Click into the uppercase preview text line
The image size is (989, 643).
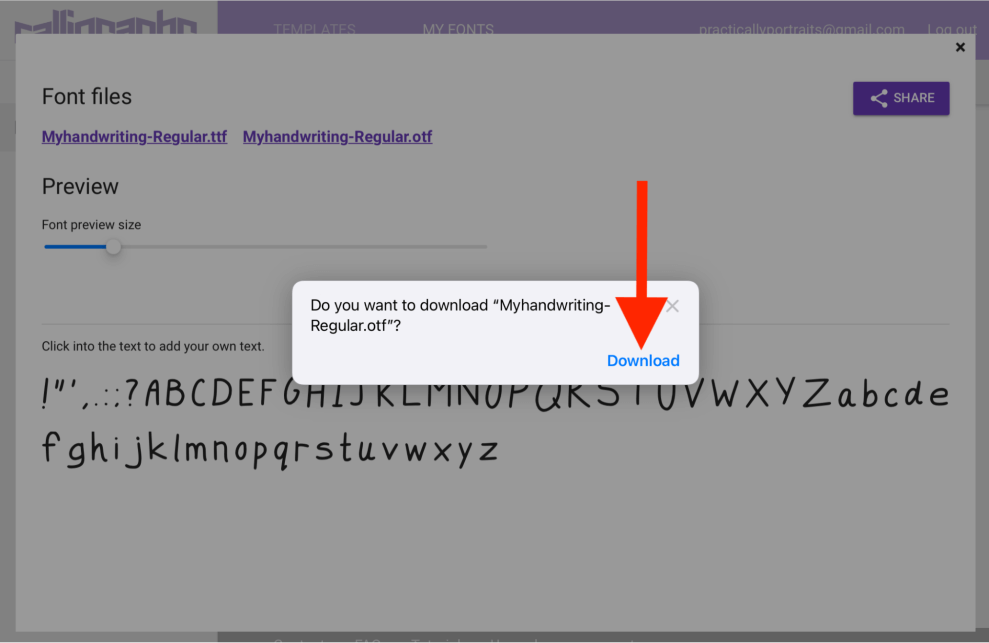tap(495, 394)
